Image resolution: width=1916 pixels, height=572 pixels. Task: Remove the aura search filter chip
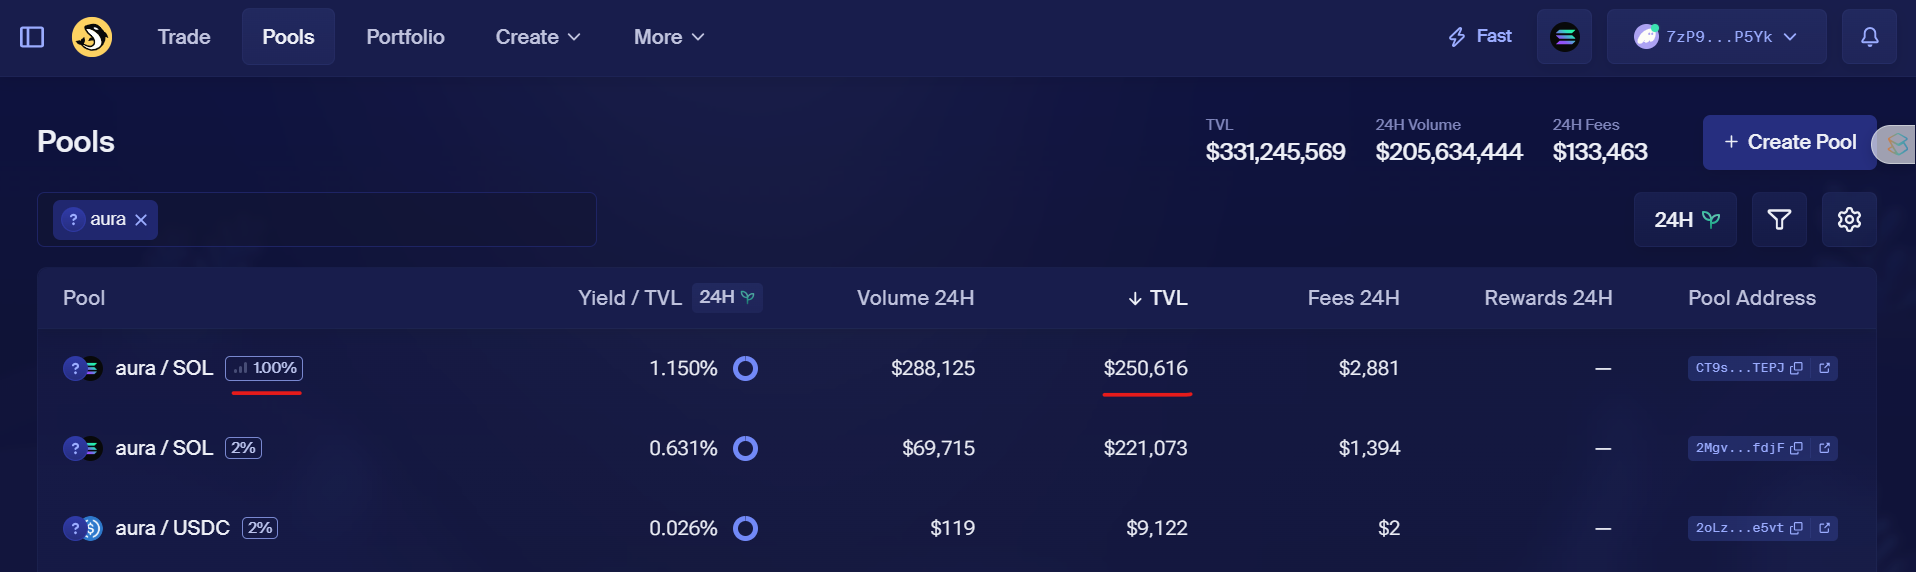point(141,220)
